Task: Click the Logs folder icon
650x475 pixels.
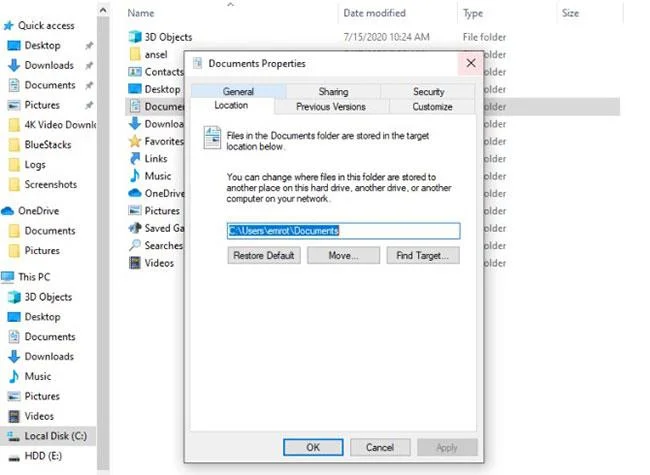Action: pyautogui.click(x=14, y=165)
